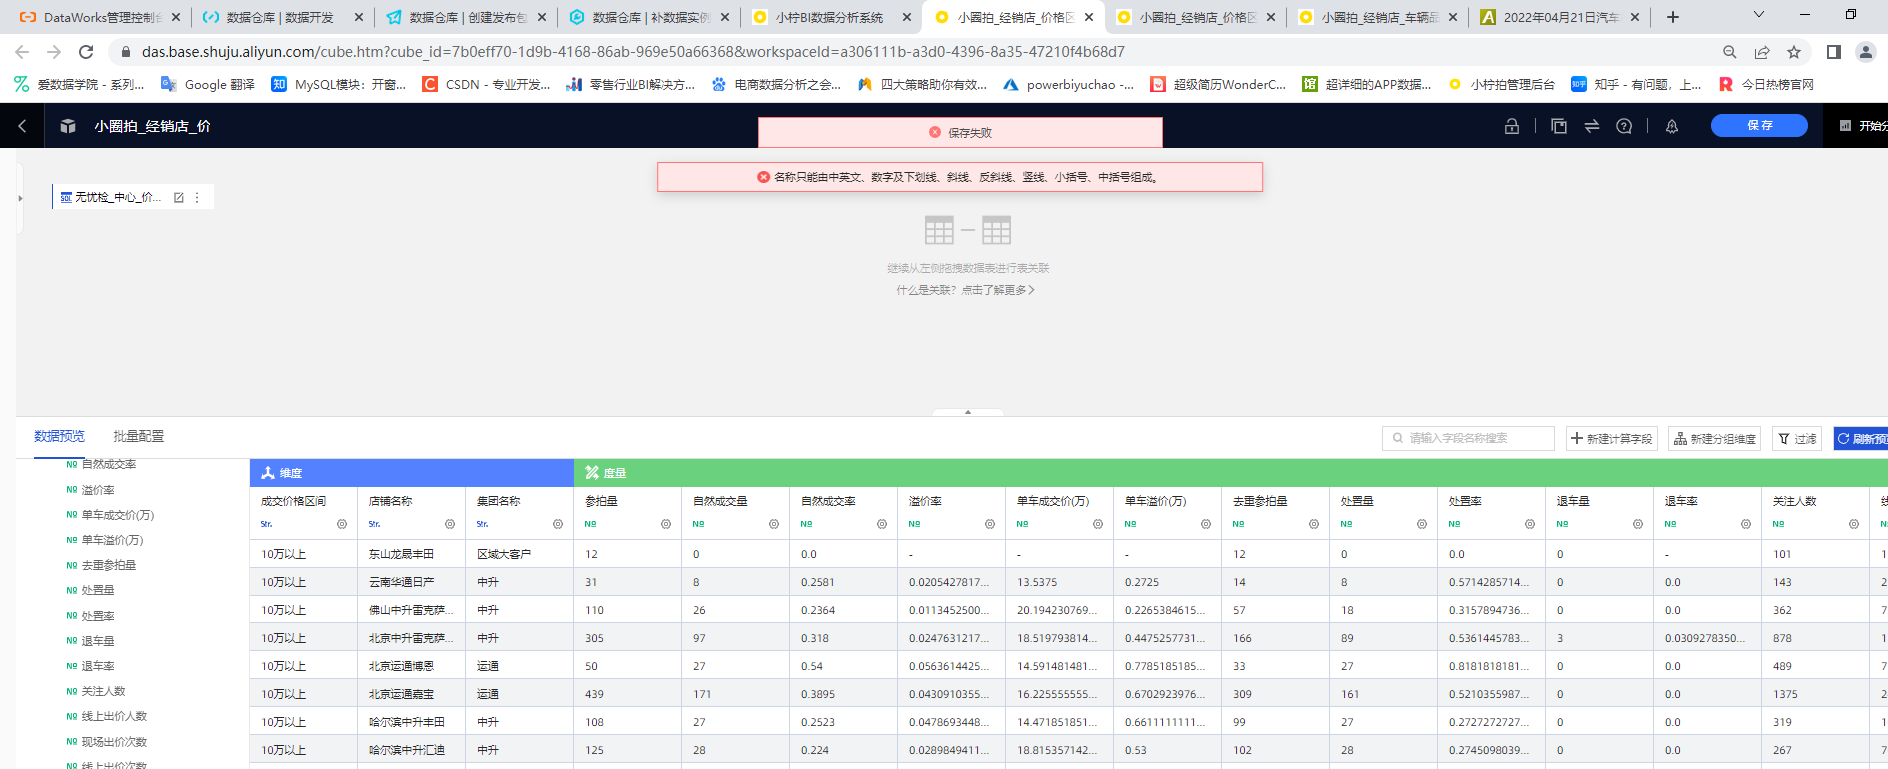Screen dimensions: 1888x769
Task: Click the lock icon in the header
Action: click(1512, 126)
